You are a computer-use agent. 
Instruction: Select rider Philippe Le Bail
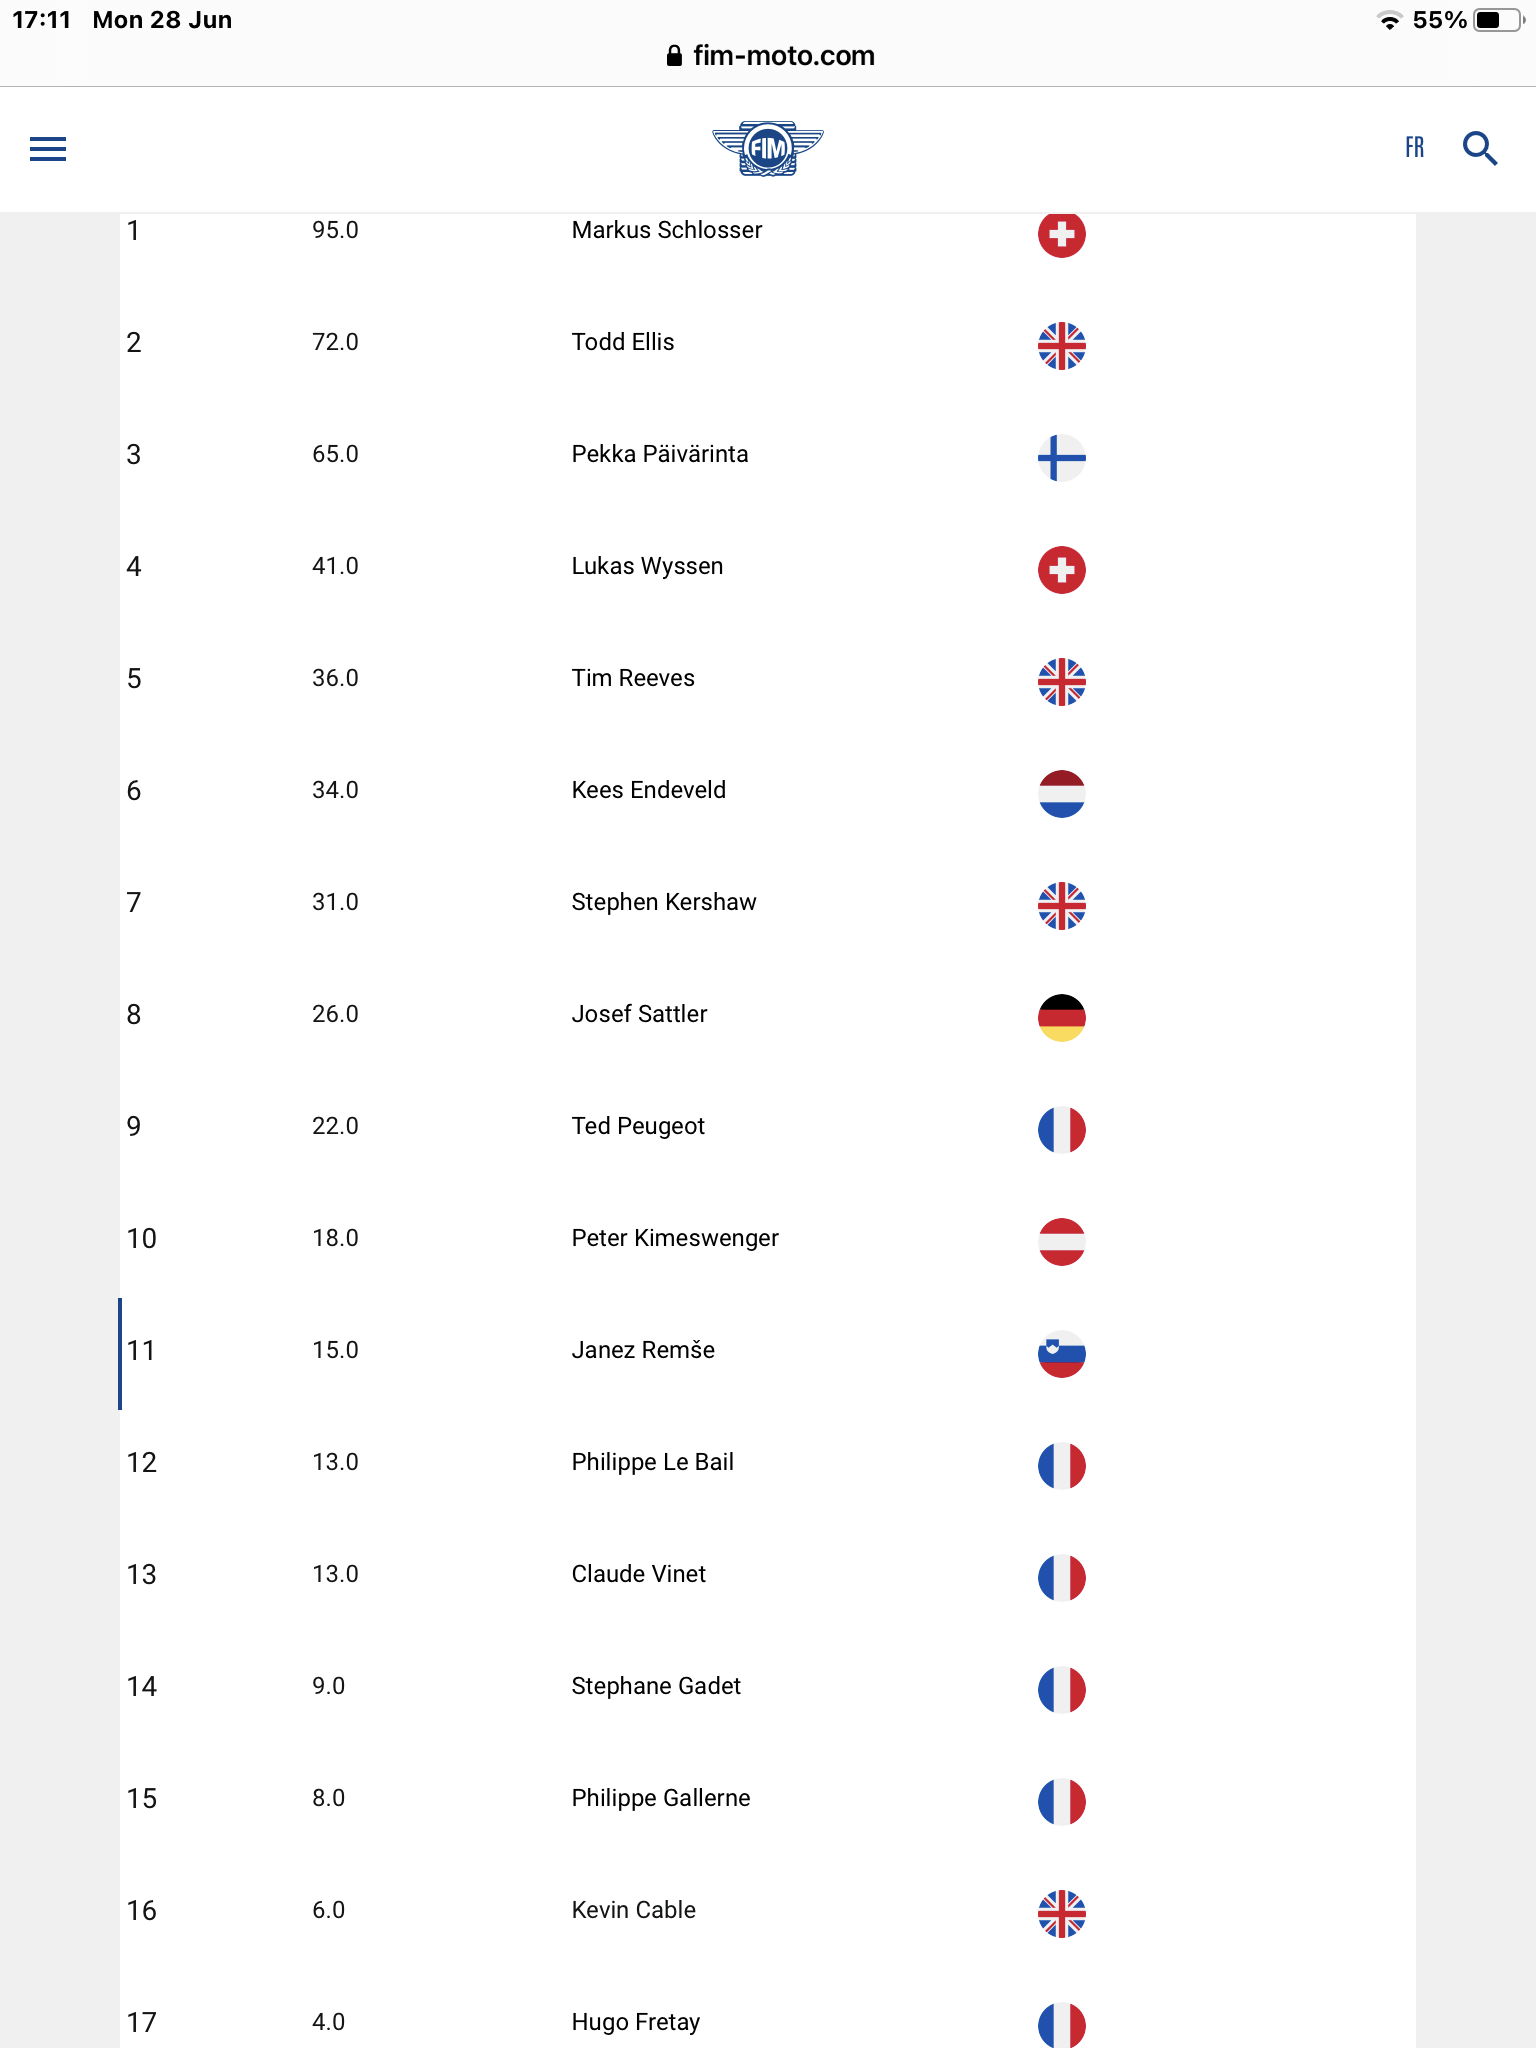tap(653, 1462)
